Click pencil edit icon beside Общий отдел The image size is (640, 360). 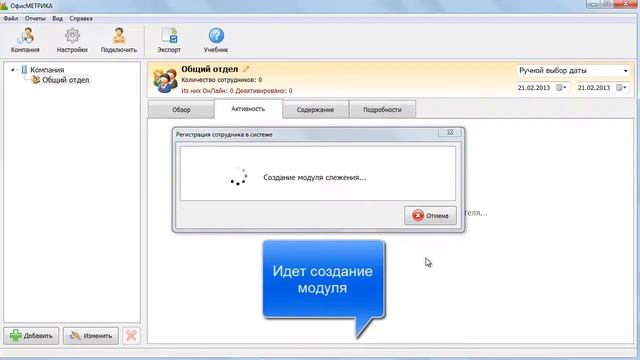click(x=246, y=69)
